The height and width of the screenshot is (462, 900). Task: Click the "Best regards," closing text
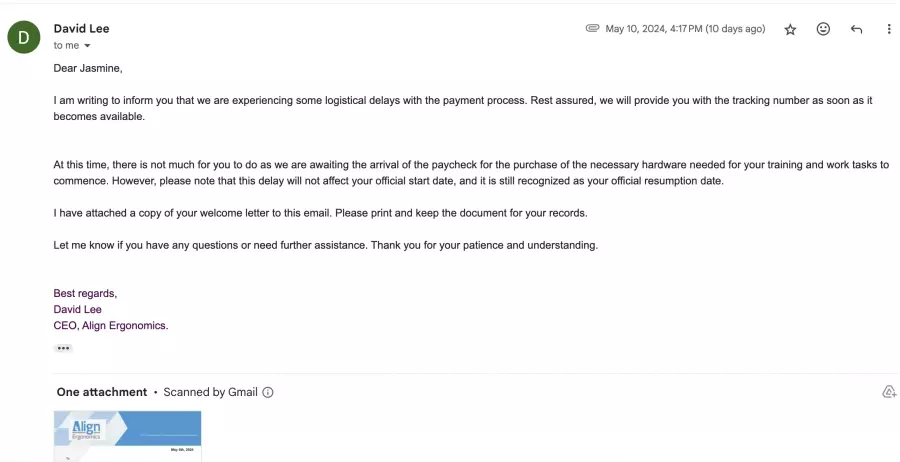85,293
